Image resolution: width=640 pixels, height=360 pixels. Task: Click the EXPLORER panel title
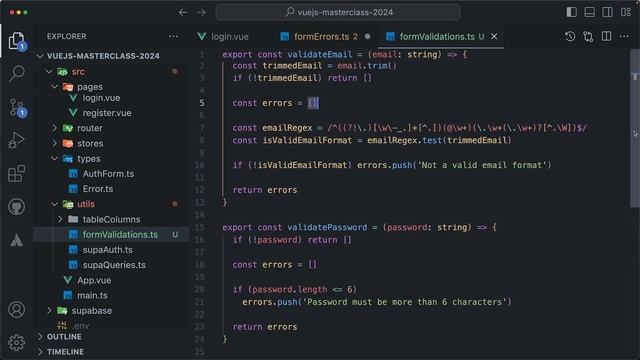[x=67, y=36]
